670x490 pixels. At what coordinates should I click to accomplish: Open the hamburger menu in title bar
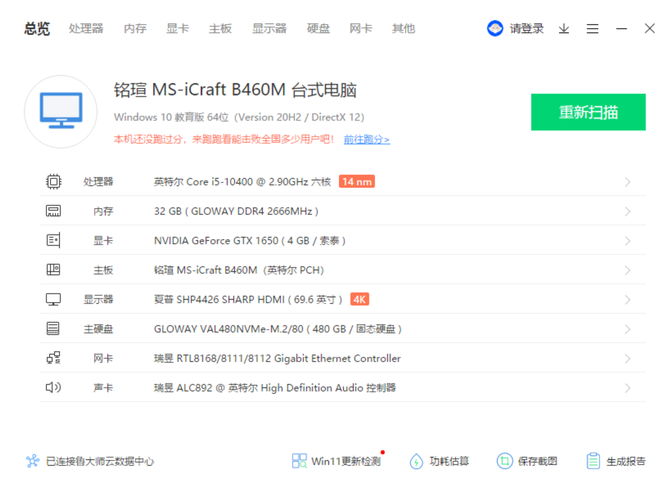pos(593,29)
